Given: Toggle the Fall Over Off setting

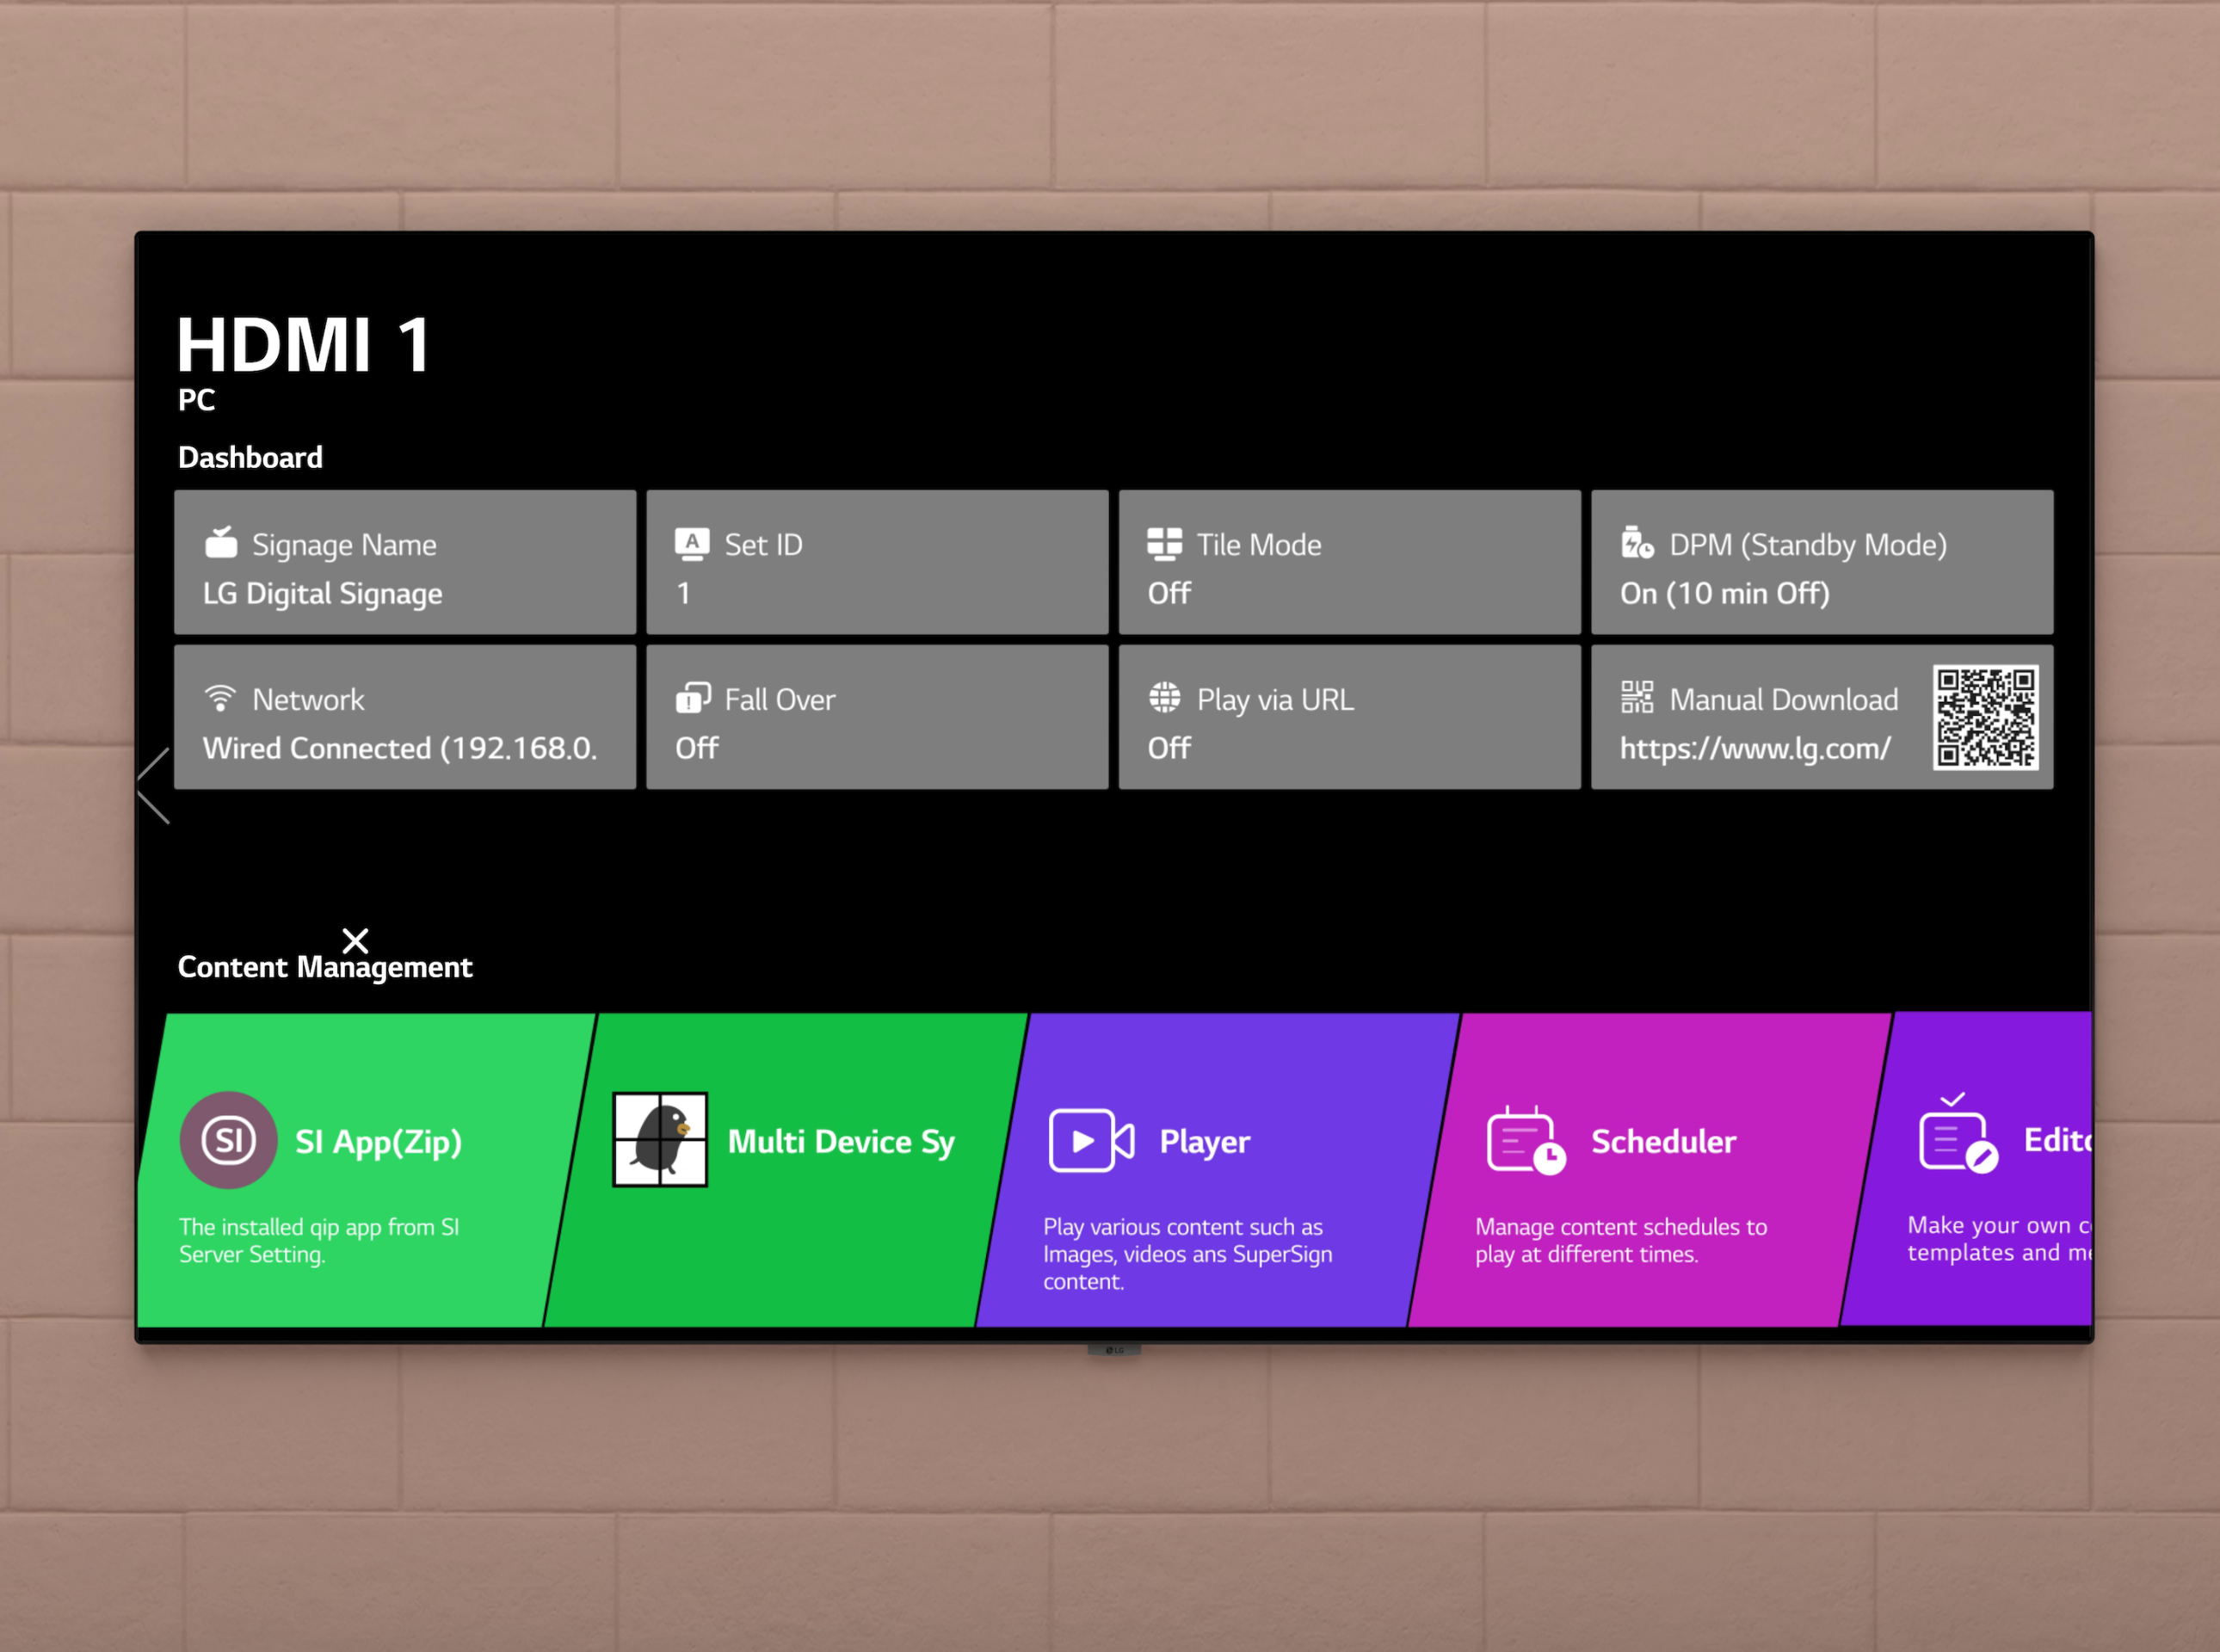Looking at the screenshot, I should click(697, 748).
